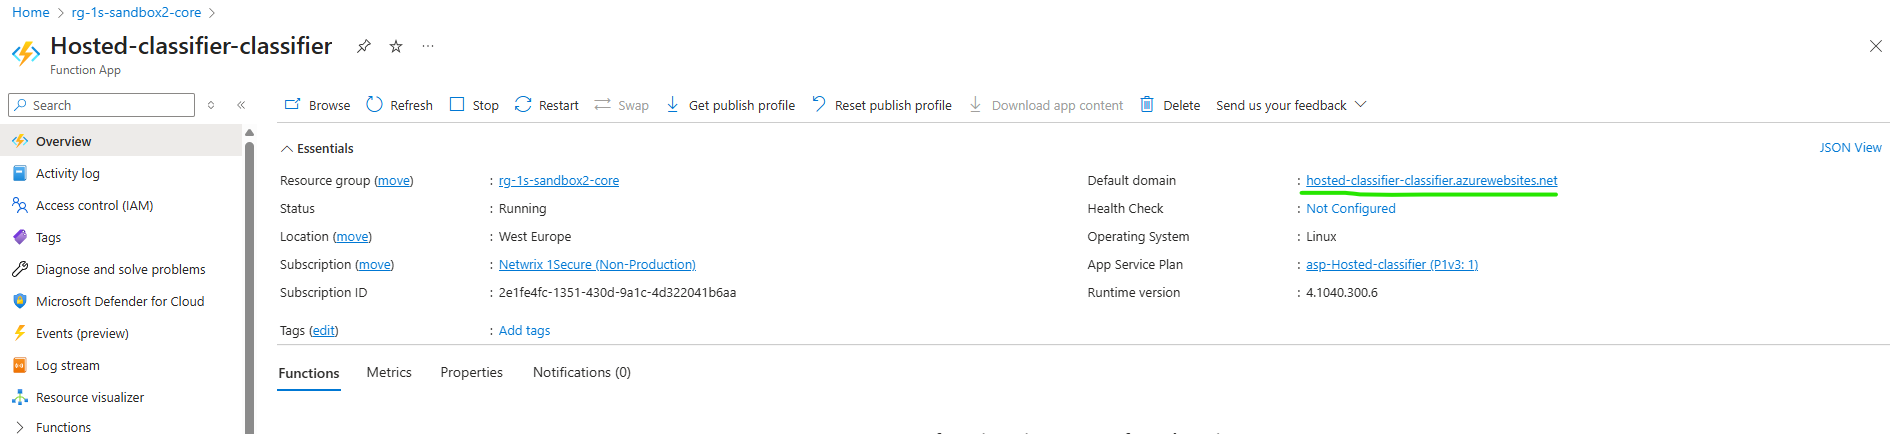Open JSON View

[x=1849, y=148]
